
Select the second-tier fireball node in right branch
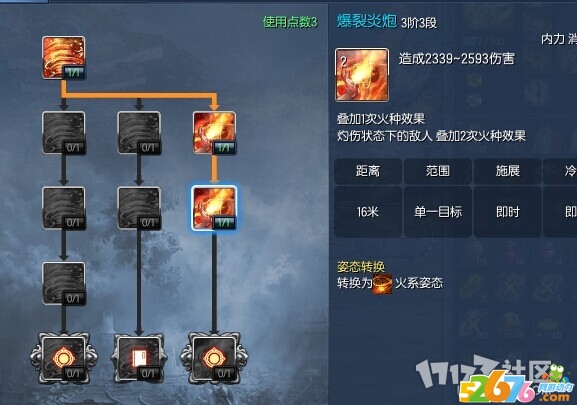214,133
